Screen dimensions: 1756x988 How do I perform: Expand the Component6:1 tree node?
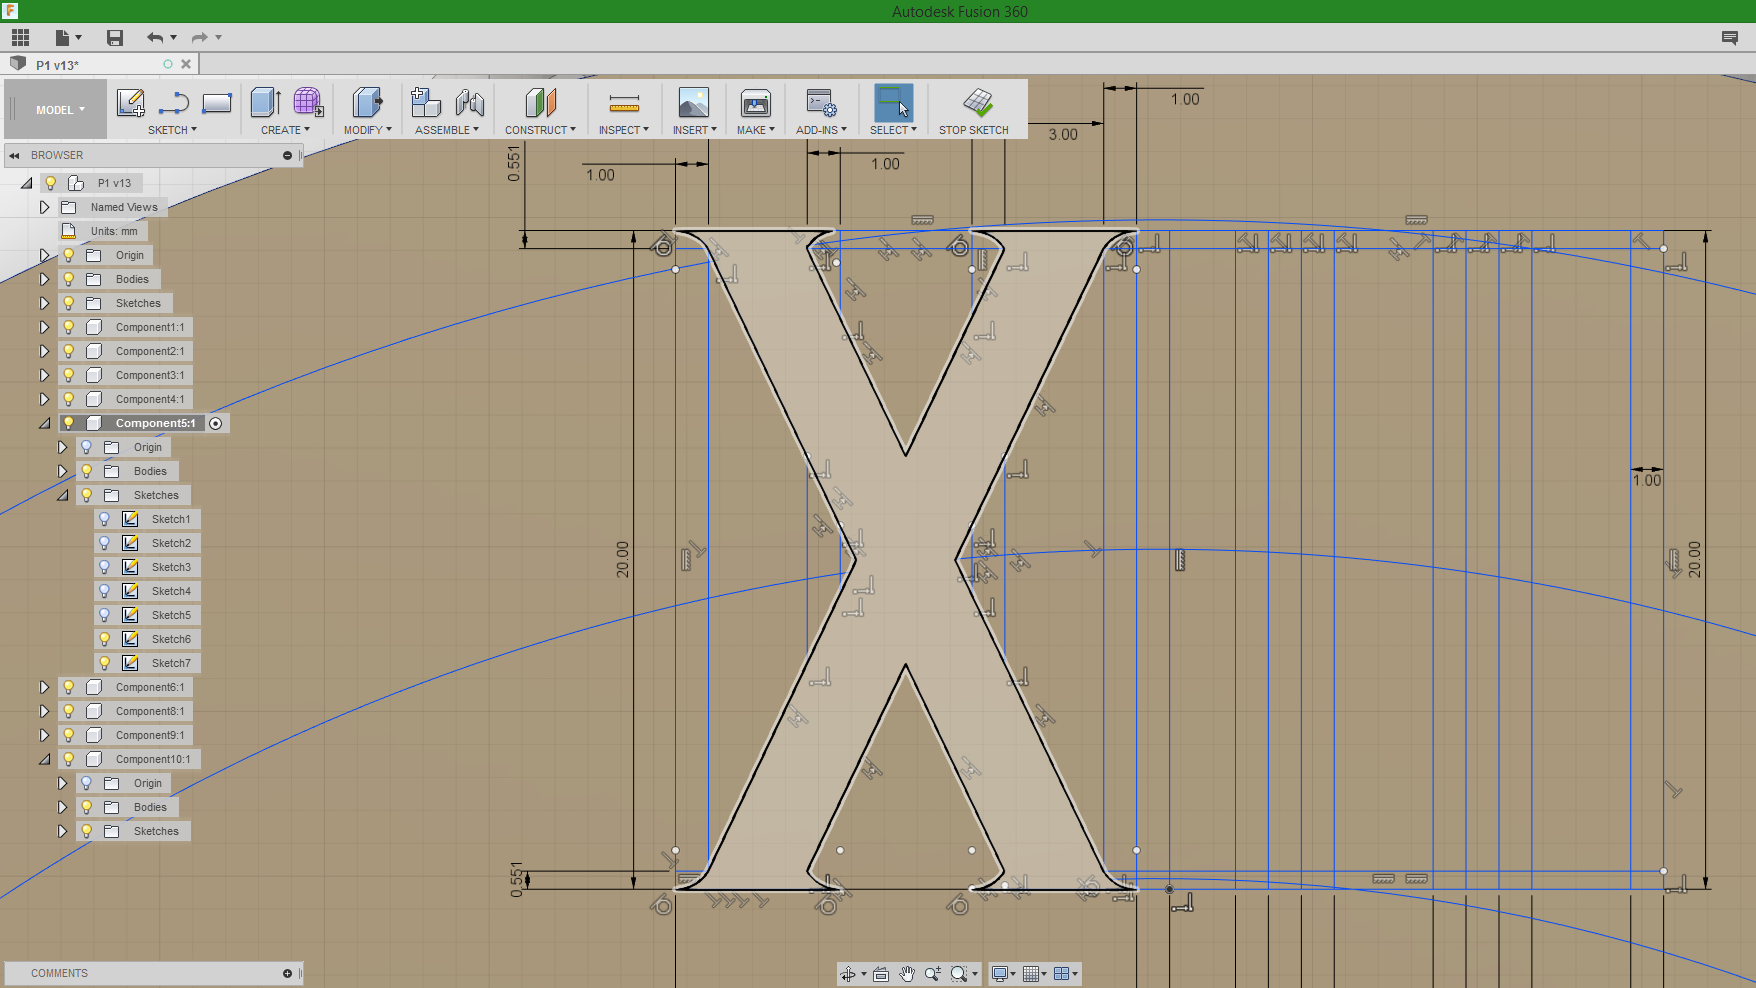44,687
